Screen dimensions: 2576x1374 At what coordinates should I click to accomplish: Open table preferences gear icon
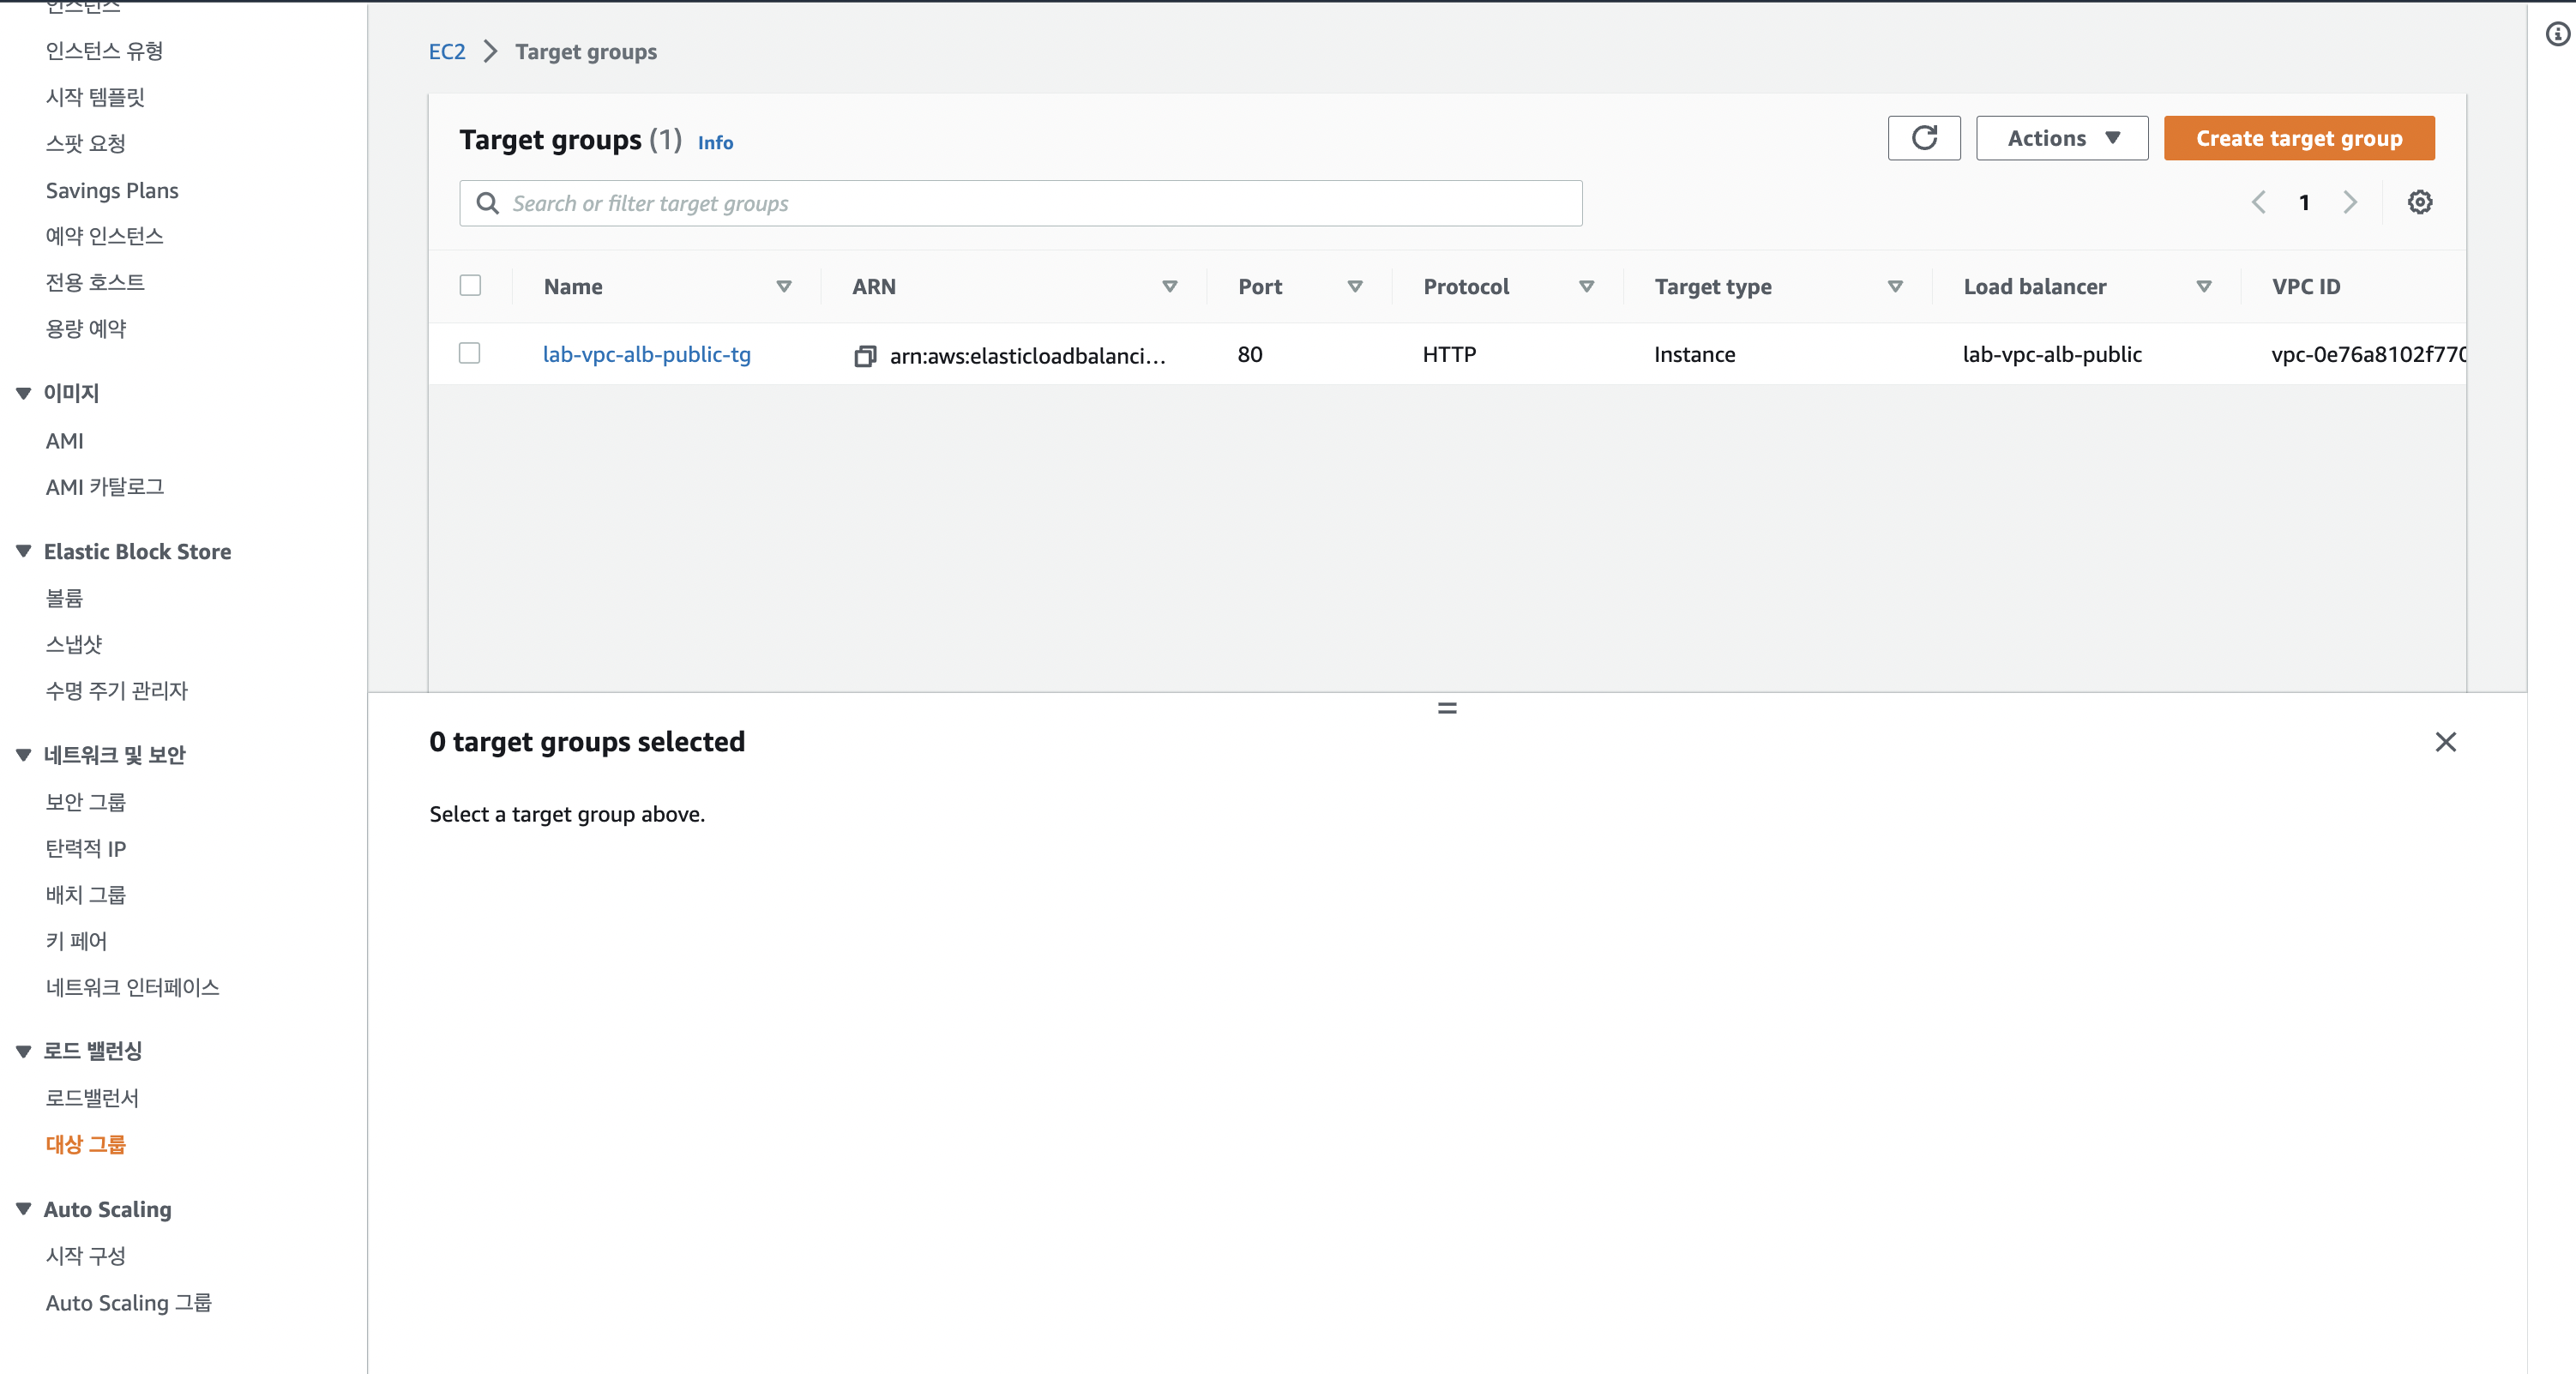2419,203
